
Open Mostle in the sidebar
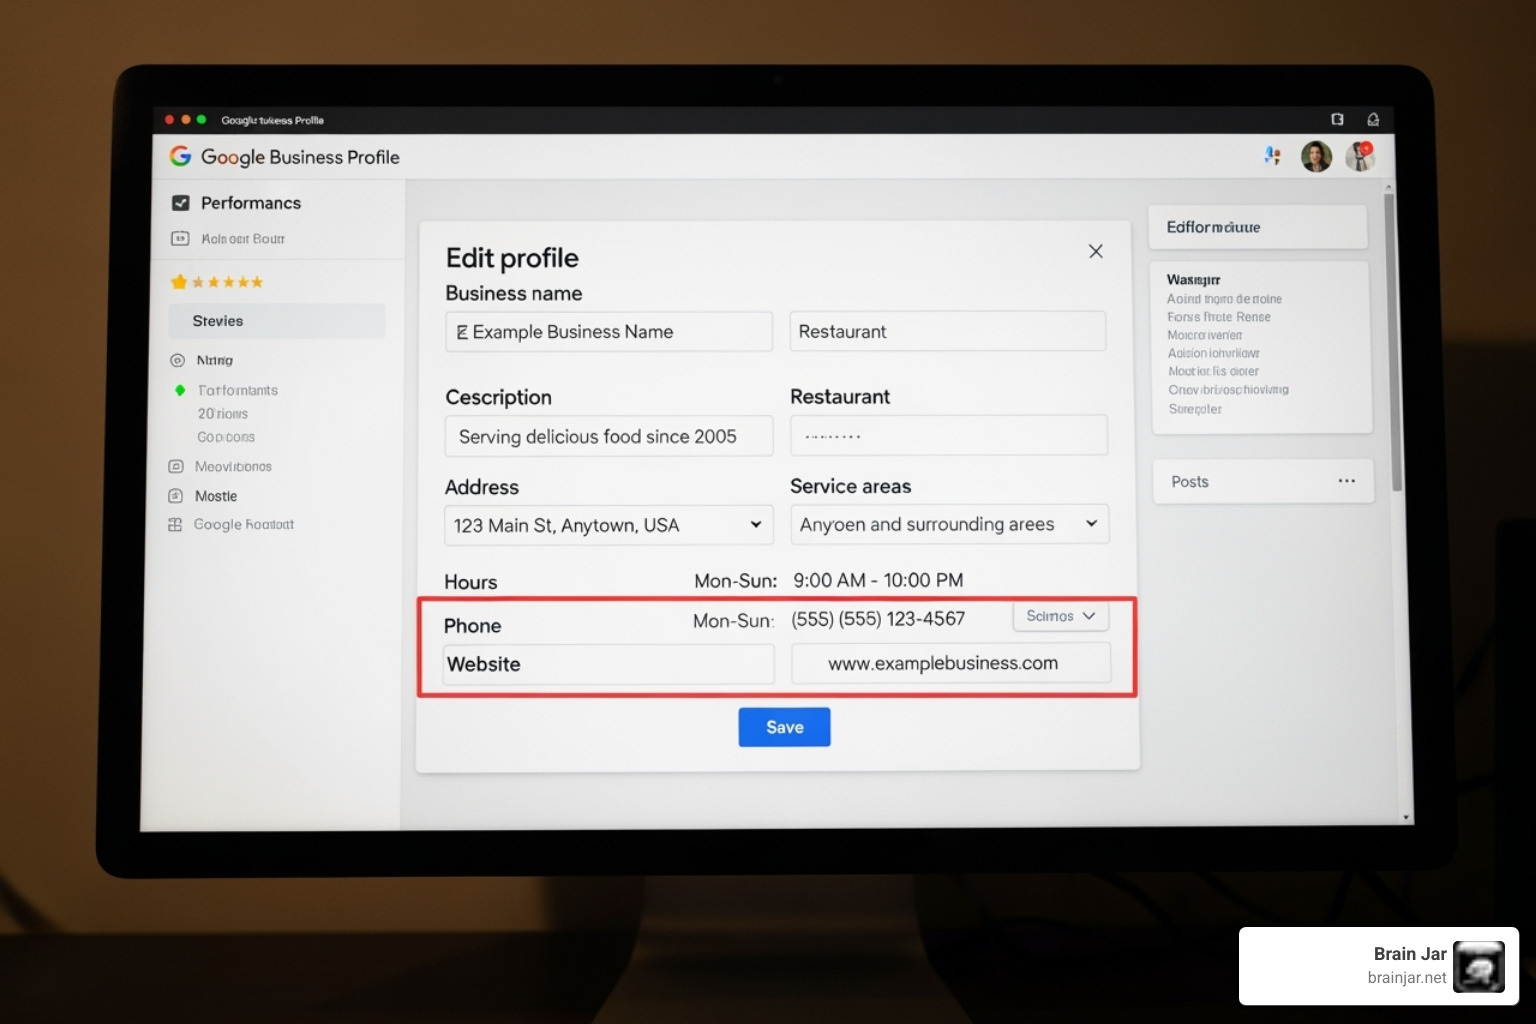(x=216, y=496)
